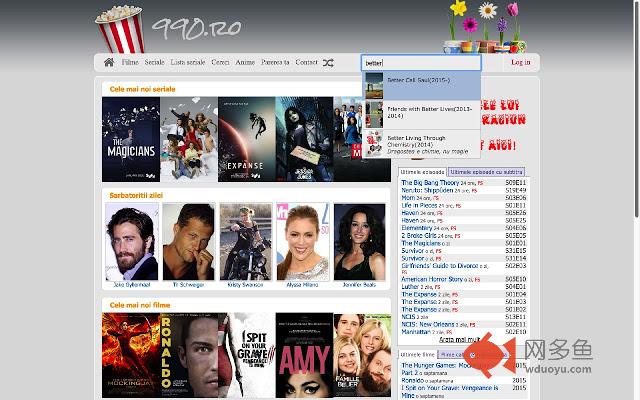640x400 pixels.
Task: Switch to Ultimele episoade cu subtitra tab
Action: click(x=486, y=172)
